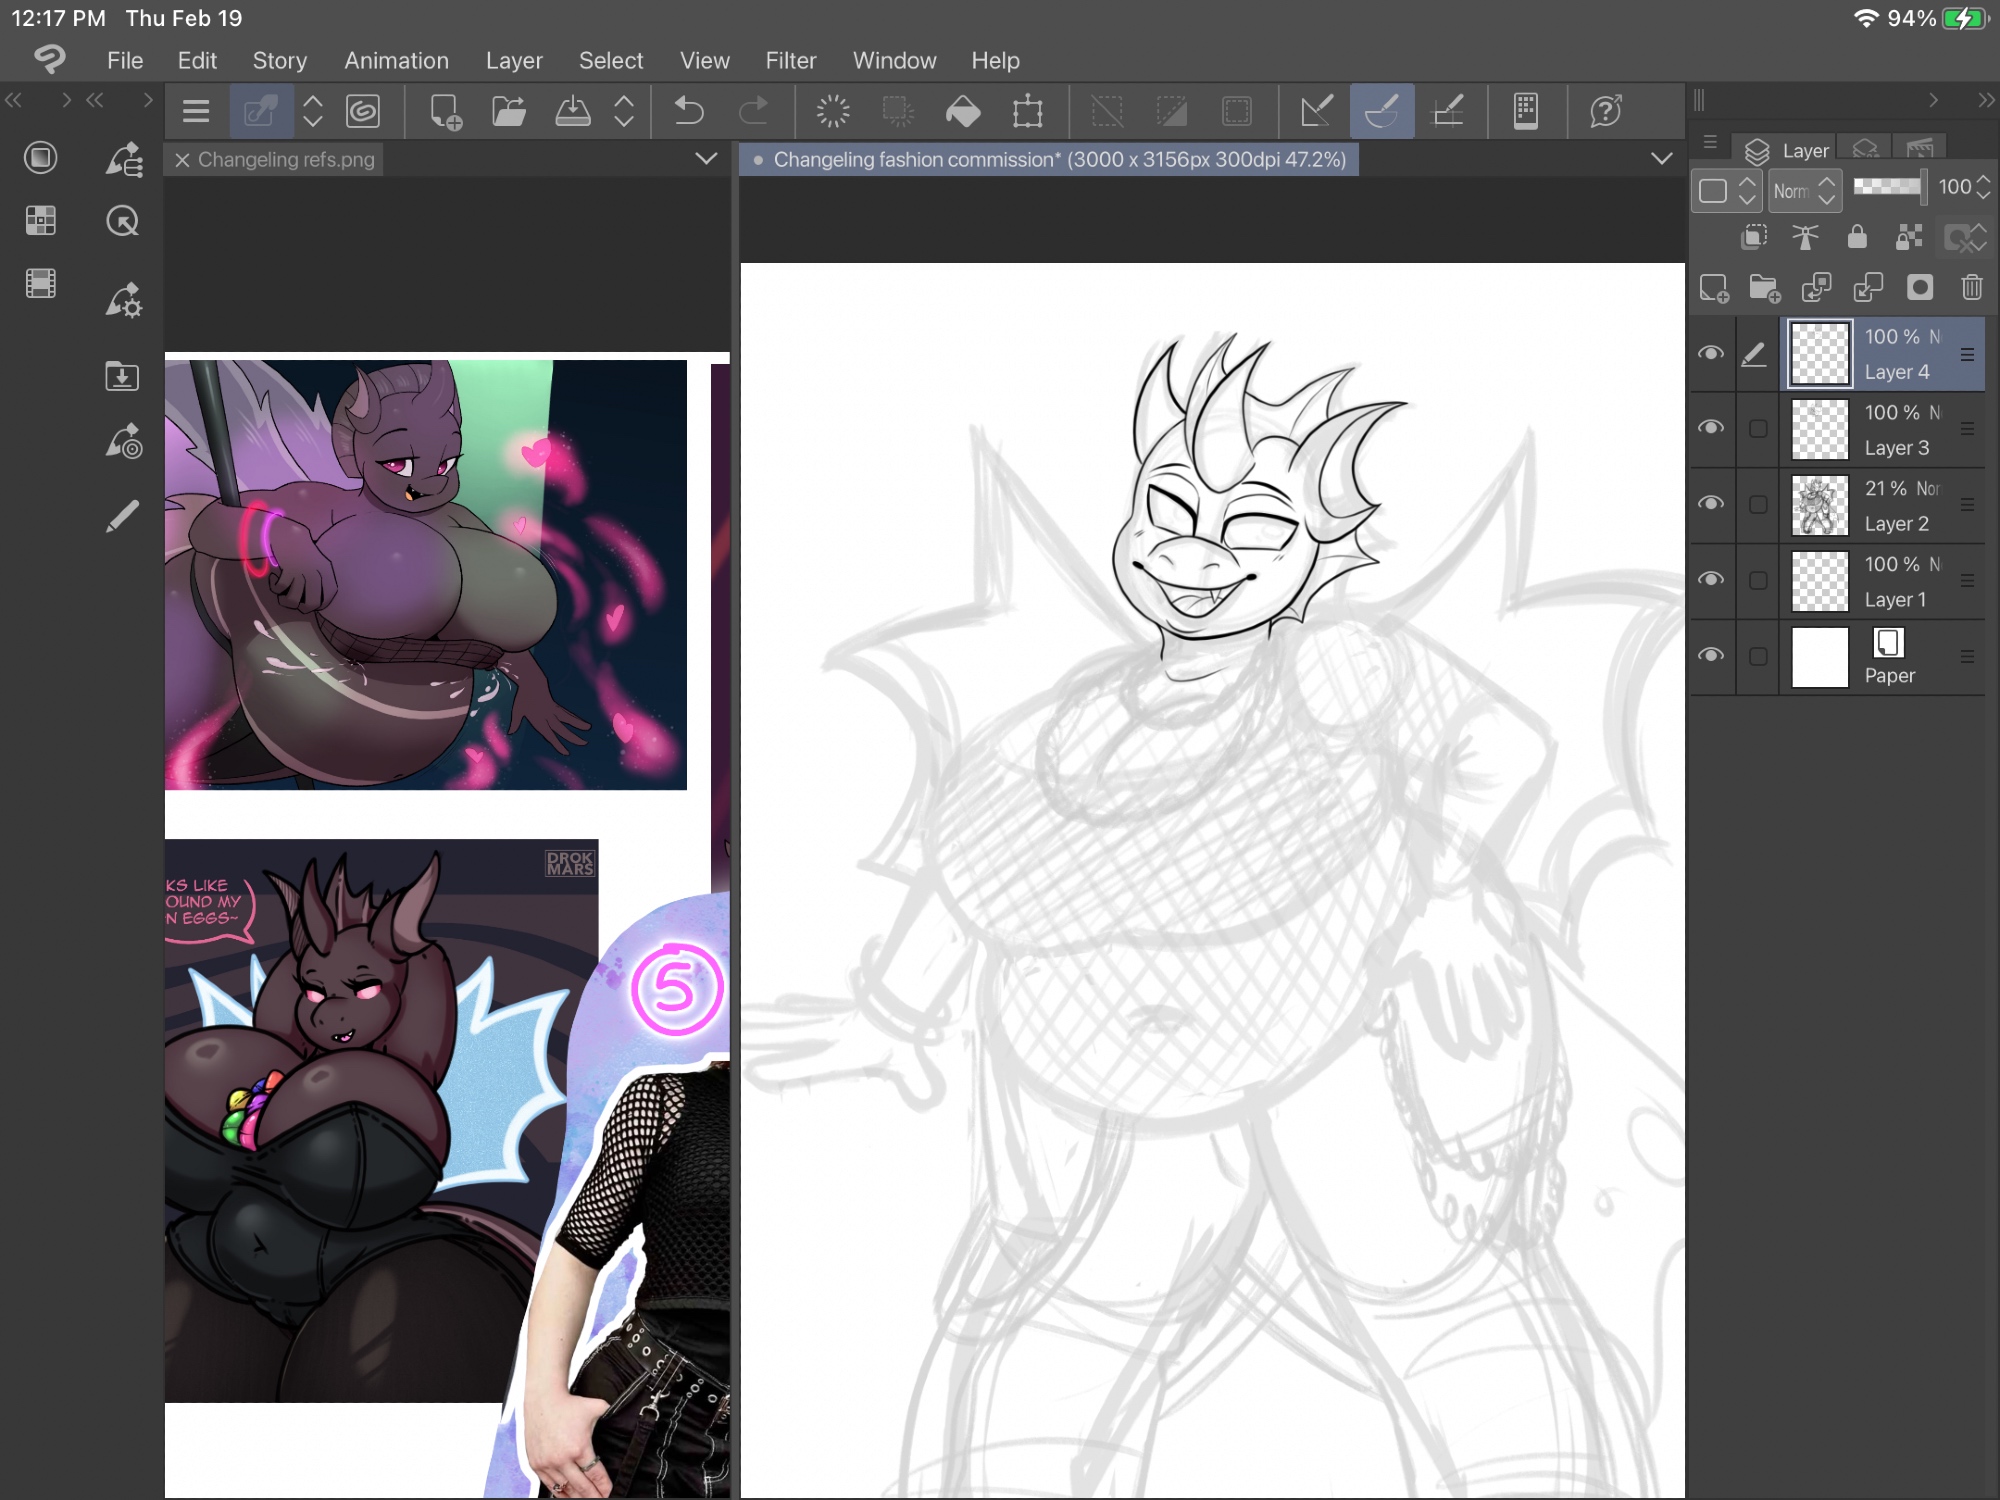Viewport: 2000px width, 1500px height.
Task: Close the Changeling refs.png tab
Action: [182, 160]
